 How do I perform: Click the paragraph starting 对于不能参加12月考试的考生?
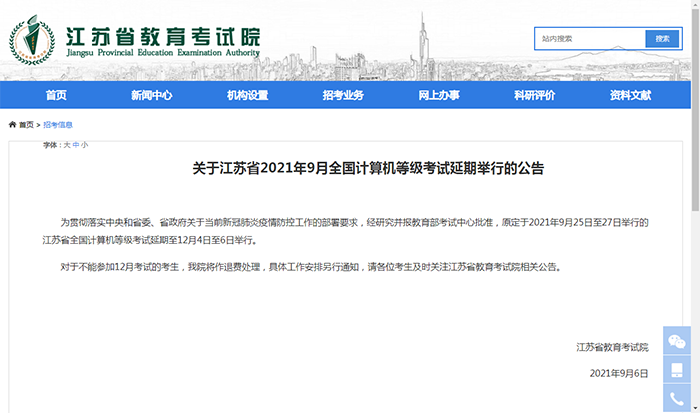pyautogui.click(x=311, y=267)
